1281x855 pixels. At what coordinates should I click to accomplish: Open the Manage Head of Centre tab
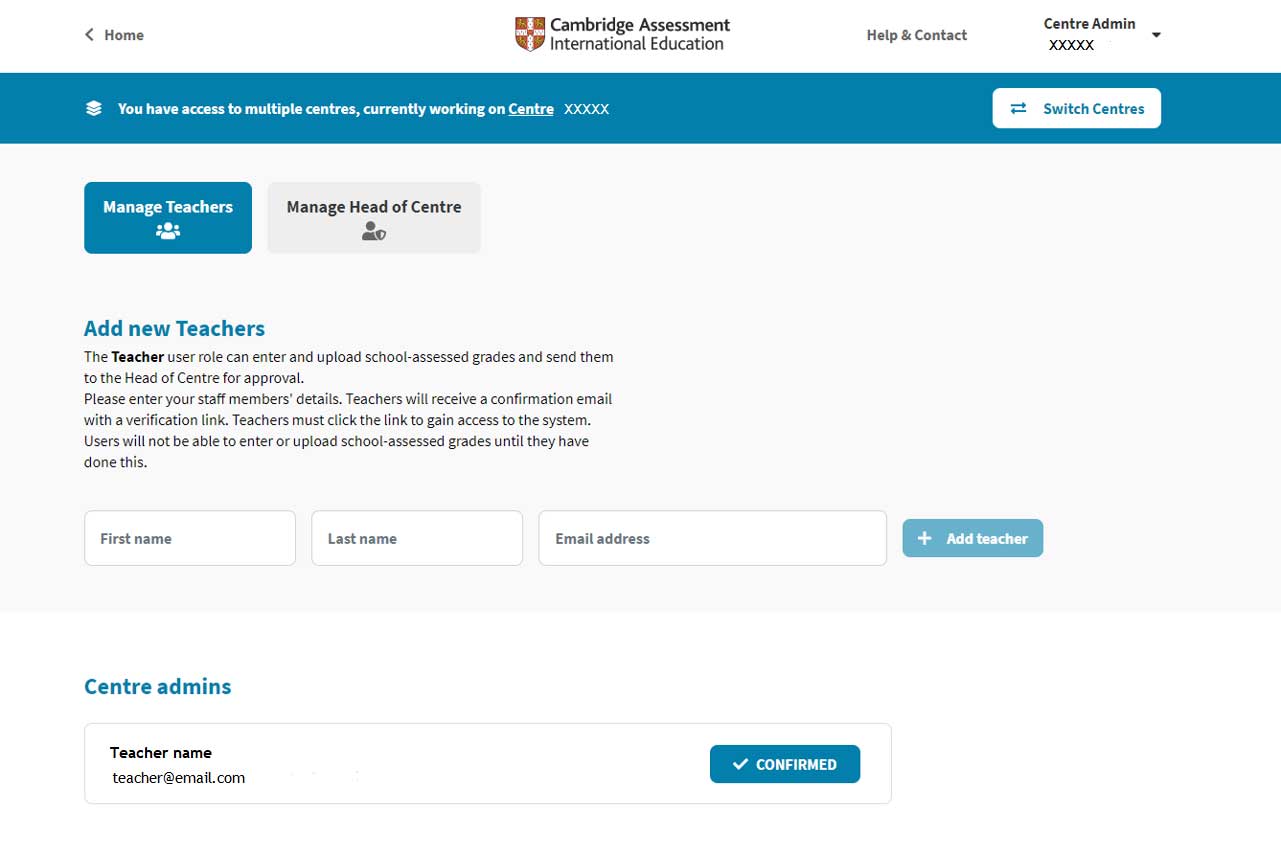click(373, 208)
